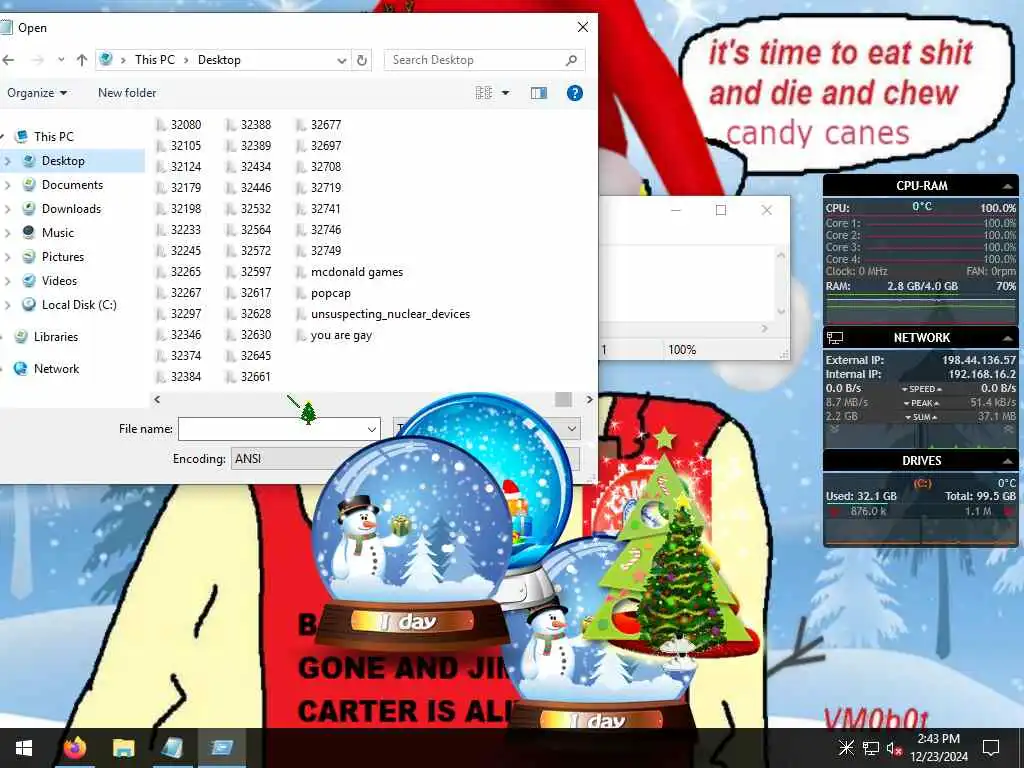Open folder 32080

pyautogui.click(x=179, y=125)
